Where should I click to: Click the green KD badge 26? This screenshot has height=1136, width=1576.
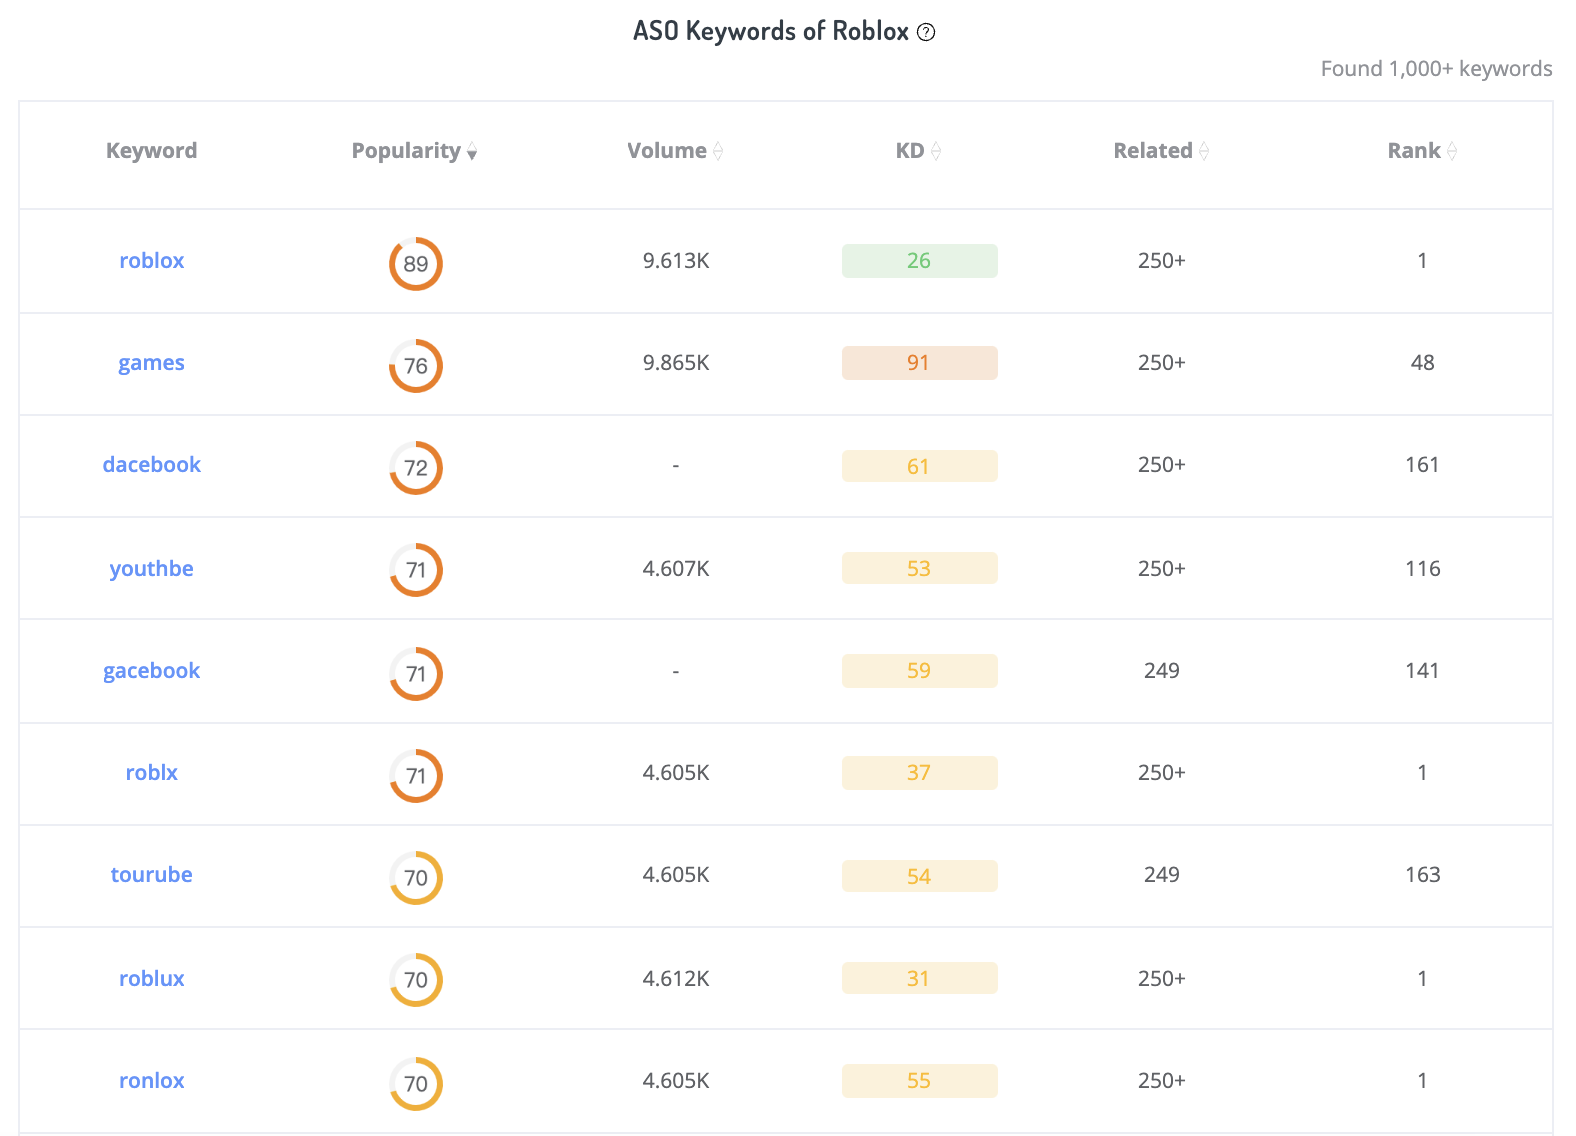[x=920, y=261]
